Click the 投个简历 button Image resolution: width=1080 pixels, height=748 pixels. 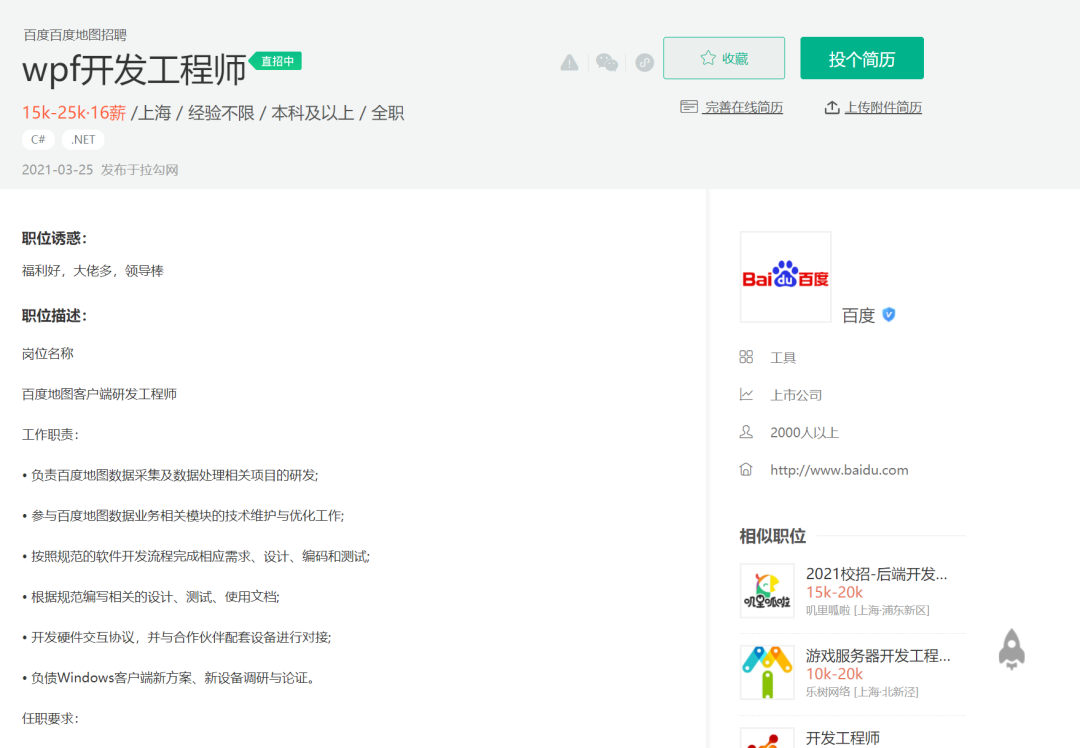862,58
